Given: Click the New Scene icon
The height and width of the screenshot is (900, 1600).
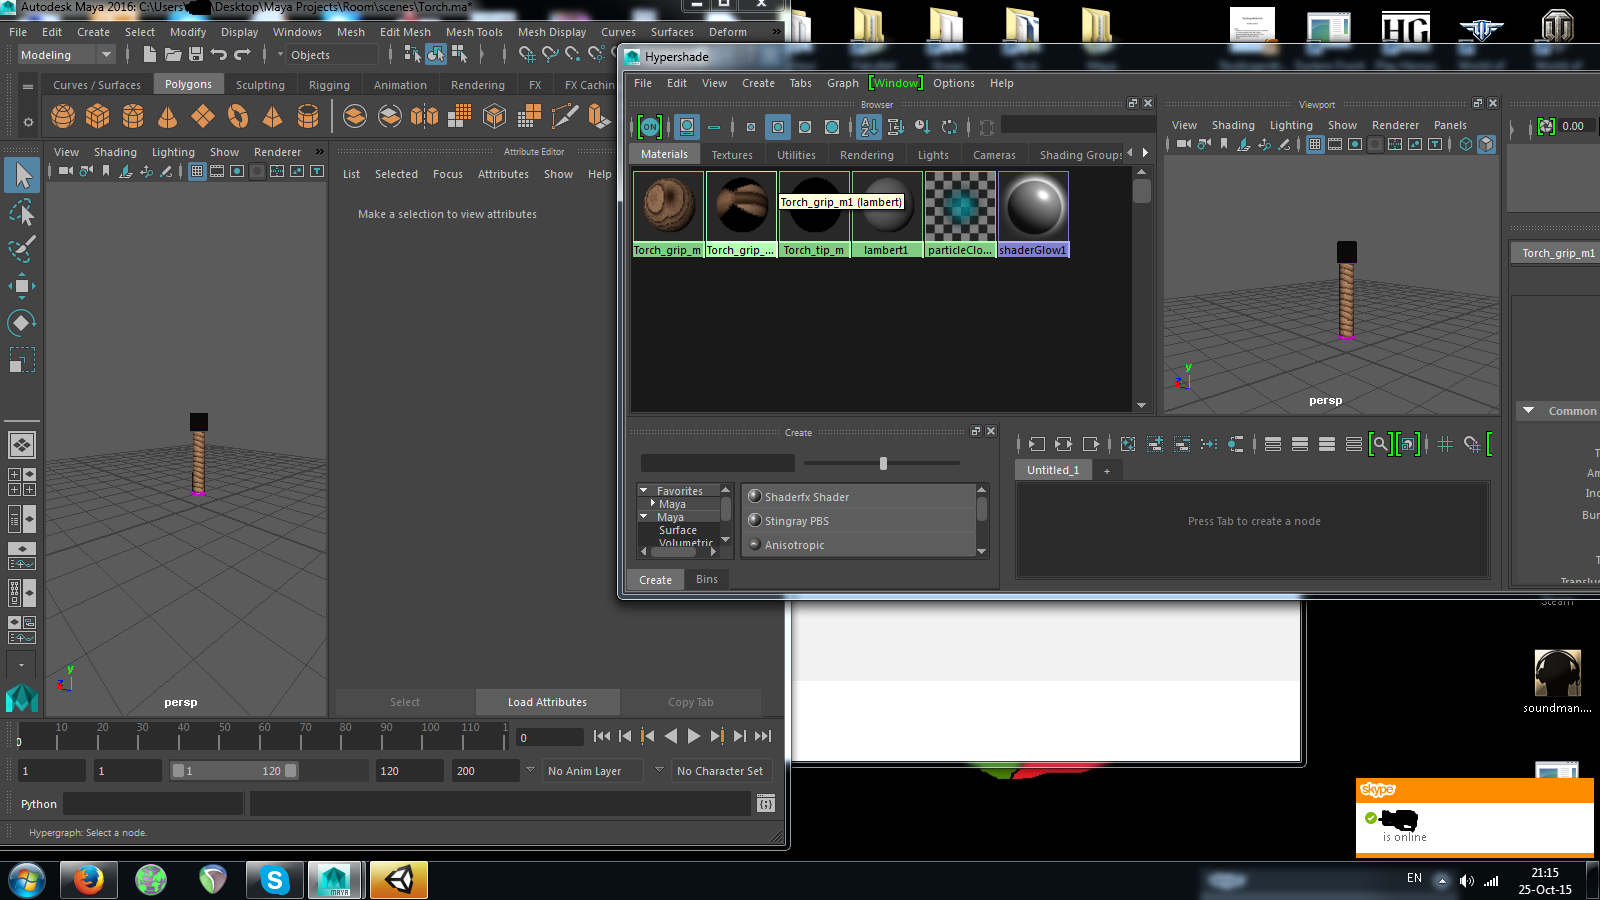Looking at the screenshot, I should click(149, 54).
